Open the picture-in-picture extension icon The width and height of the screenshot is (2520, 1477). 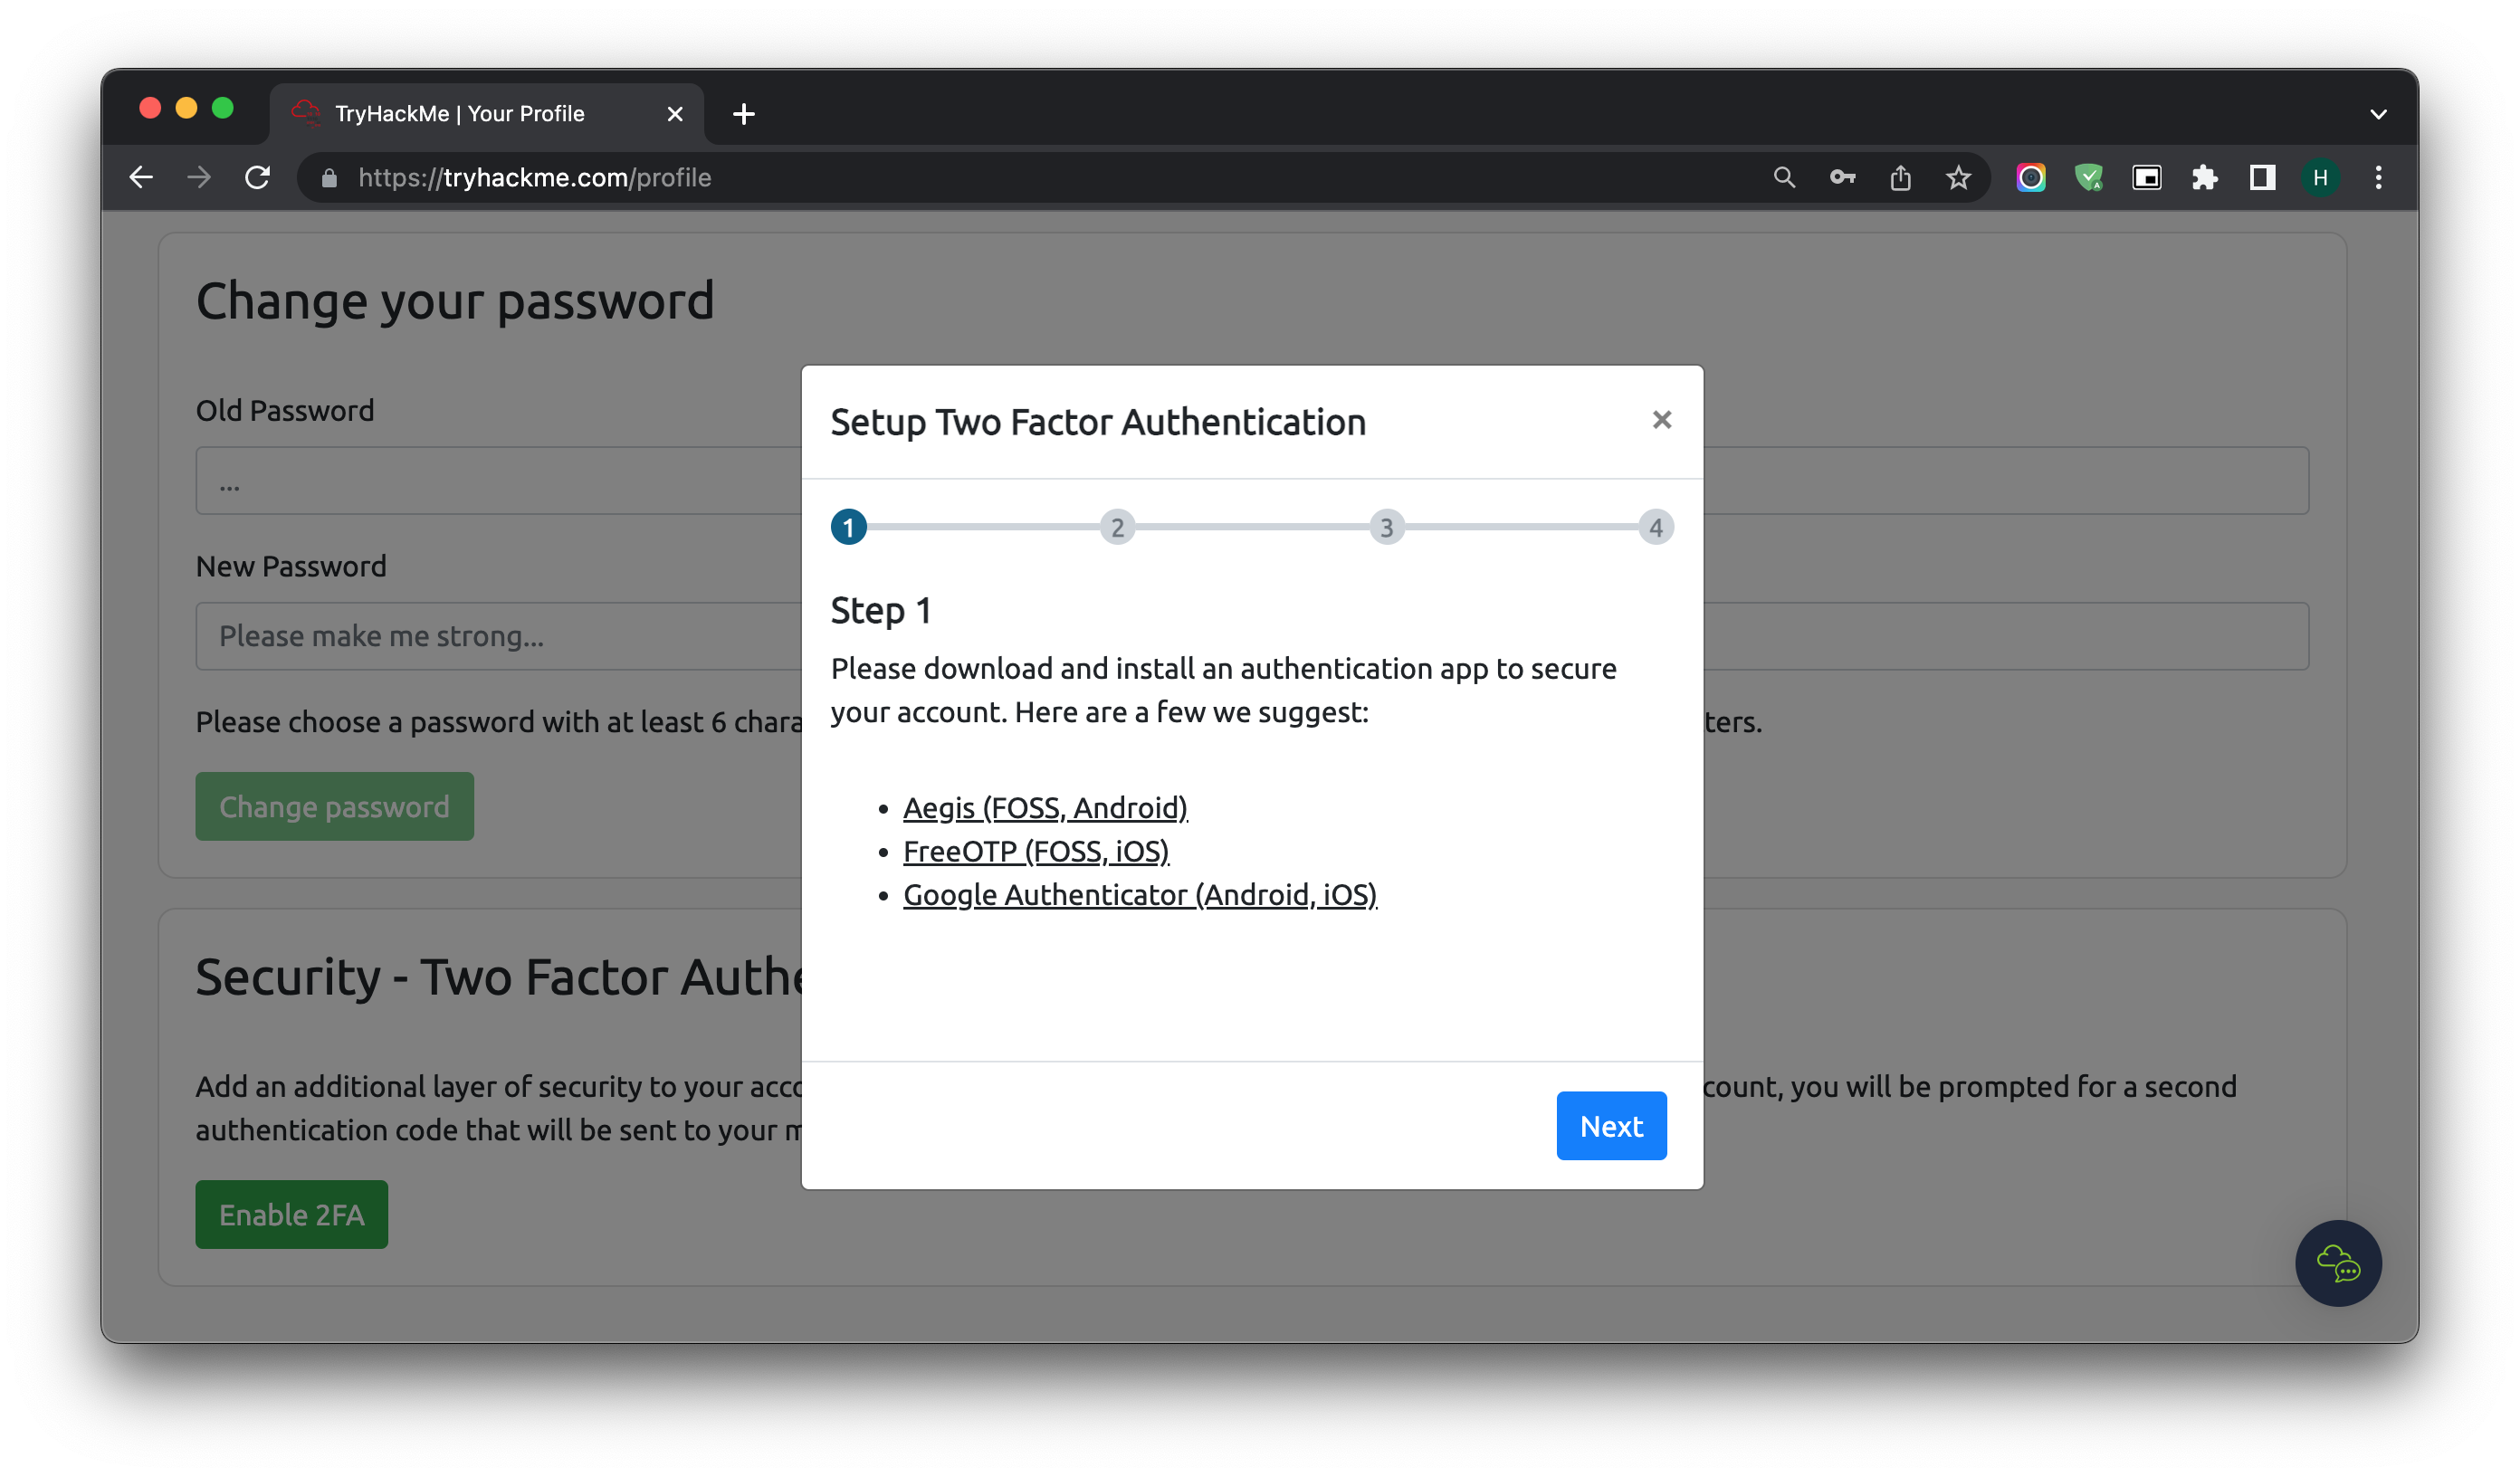click(x=2147, y=177)
